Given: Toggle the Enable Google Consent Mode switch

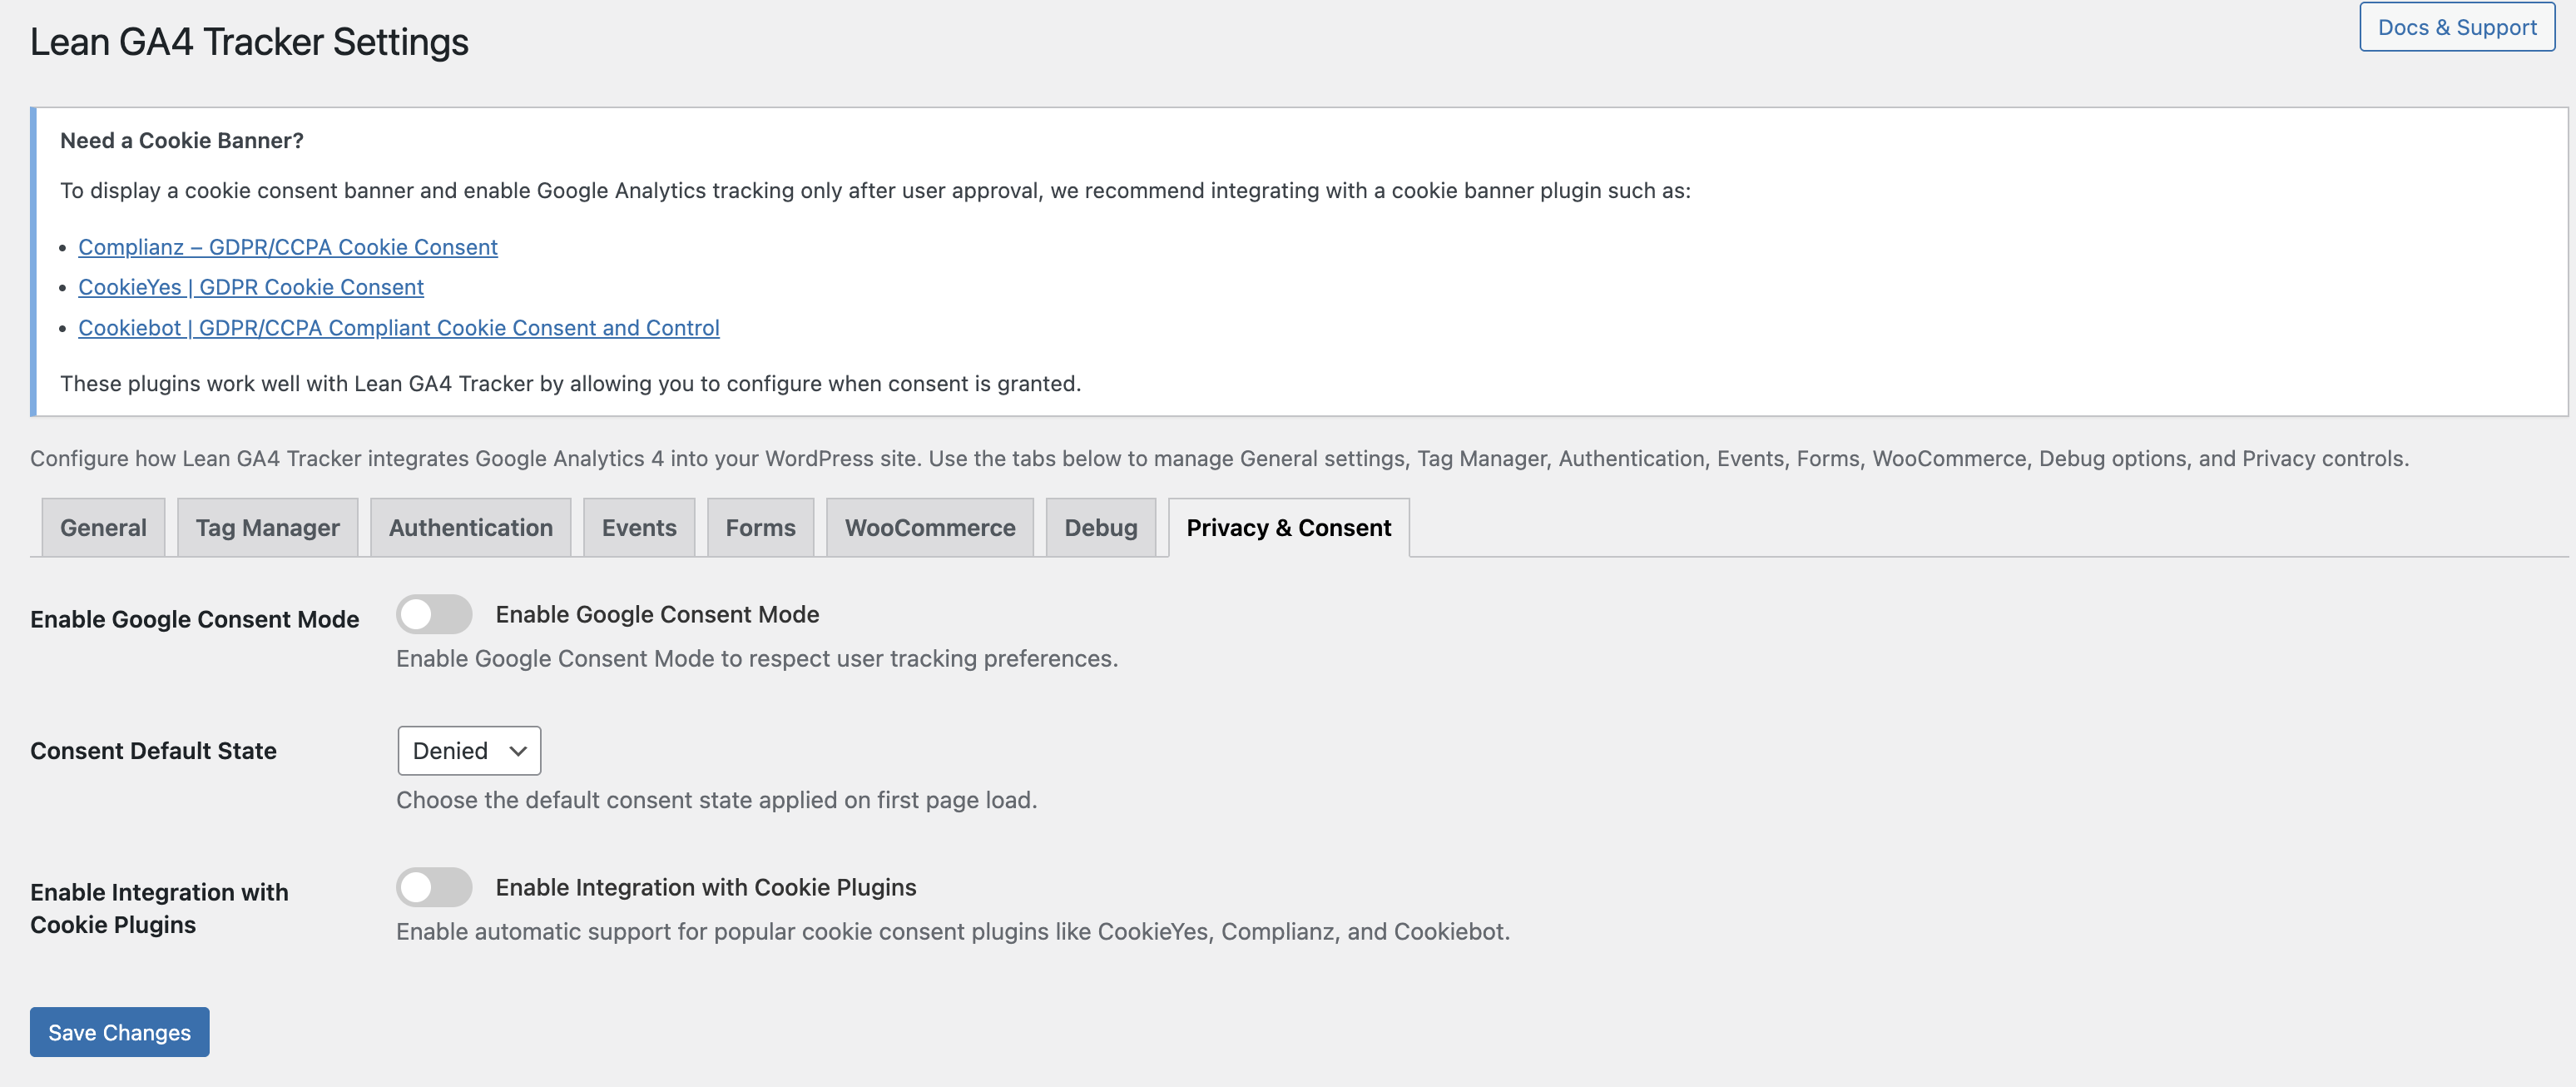Looking at the screenshot, I should click(434, 614).
